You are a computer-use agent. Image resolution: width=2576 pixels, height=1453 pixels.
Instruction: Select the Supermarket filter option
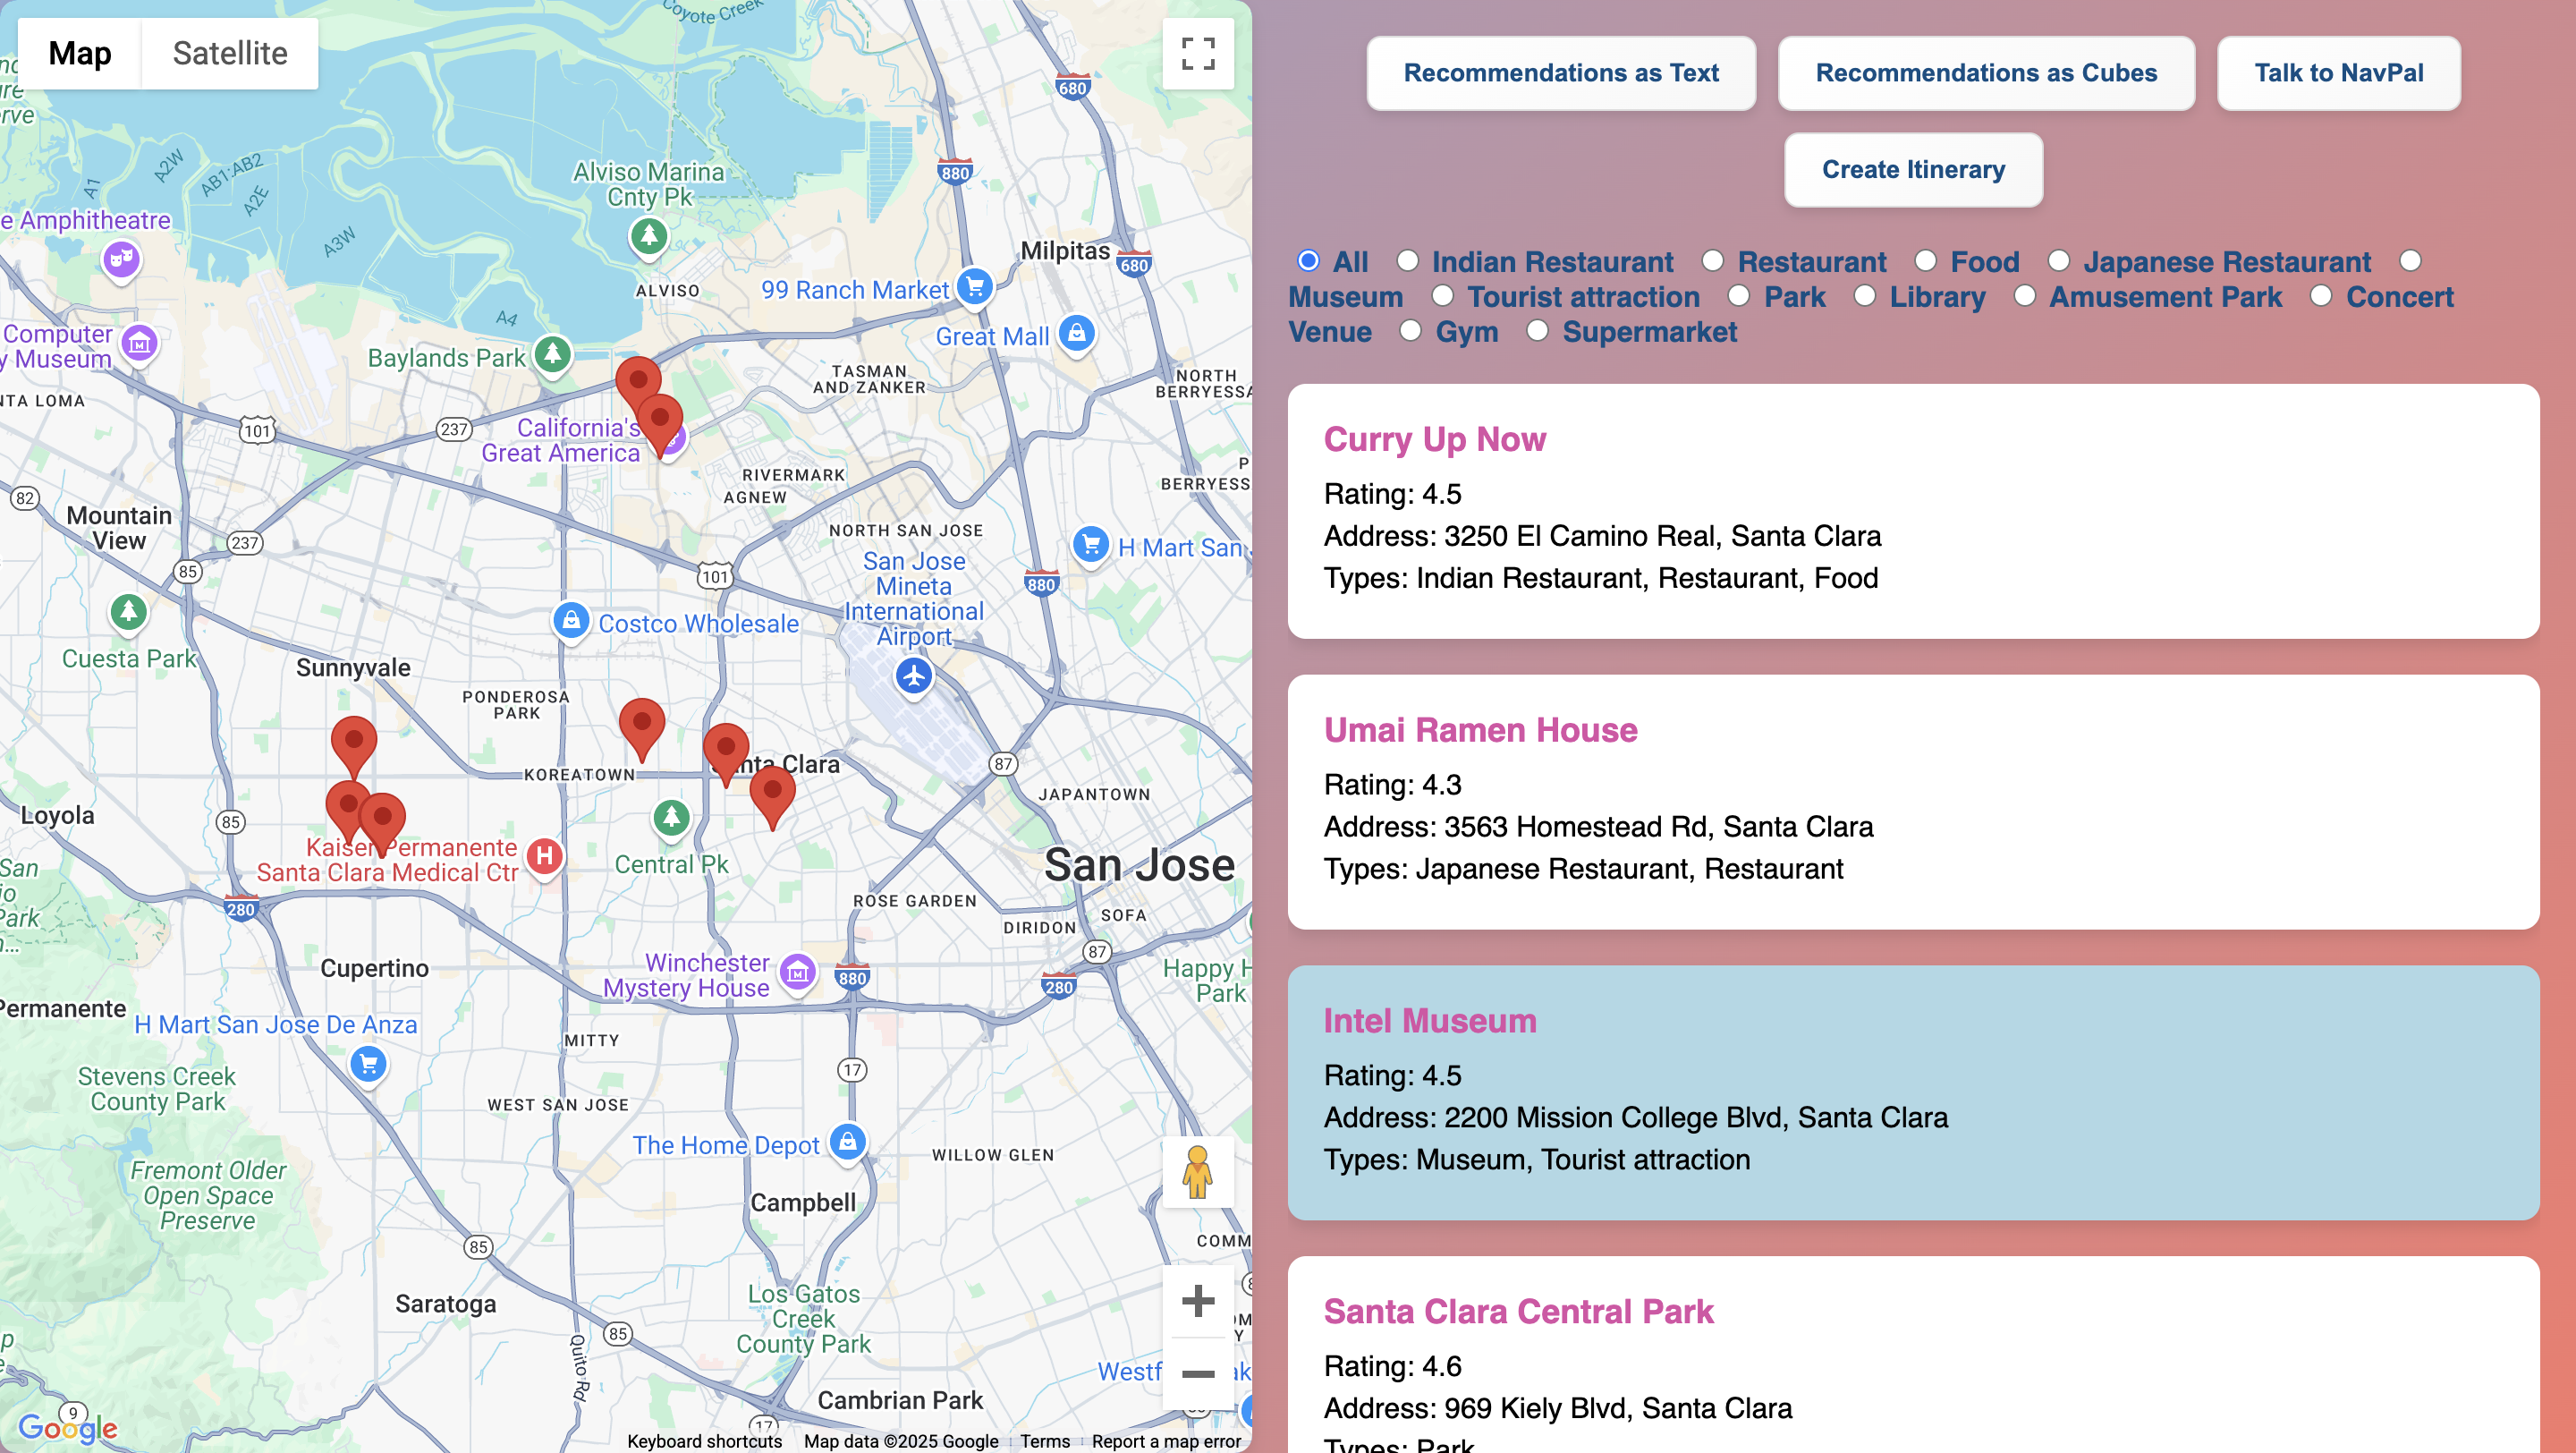[x=1538, y=331]
